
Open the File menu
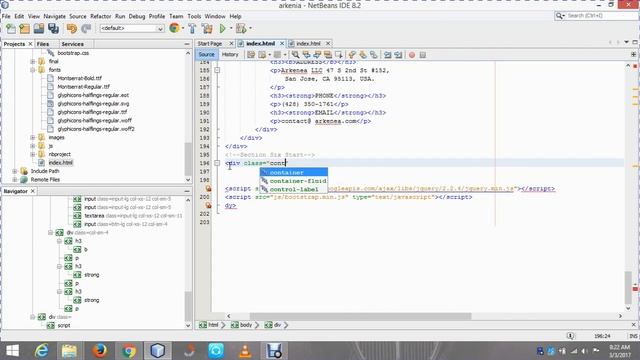[x=6, y=16]
